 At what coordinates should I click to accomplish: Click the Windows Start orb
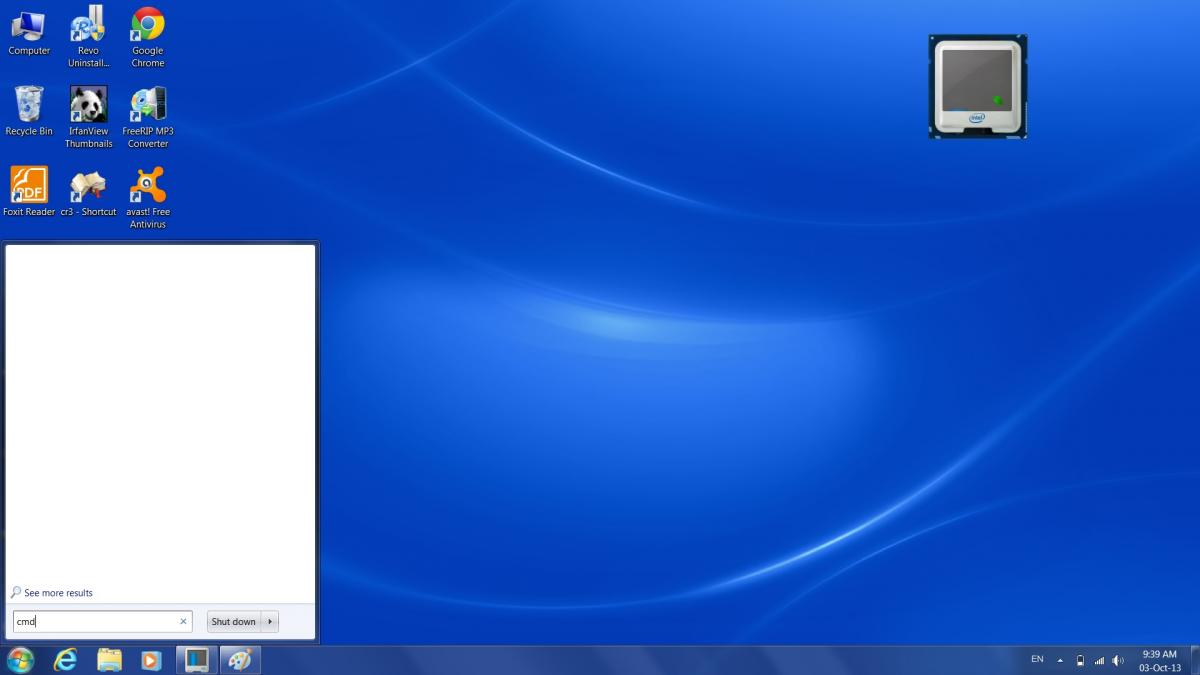click(19, 660)
